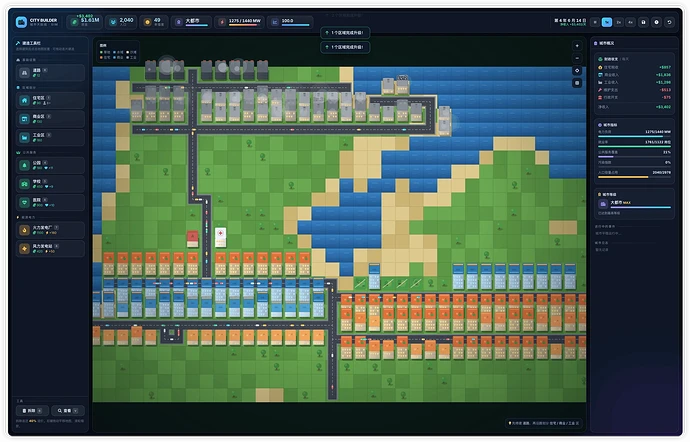This screenshot has width=690, height=442.
Task: Click the save game icon in top bar
Action: (x=643, y=22)
